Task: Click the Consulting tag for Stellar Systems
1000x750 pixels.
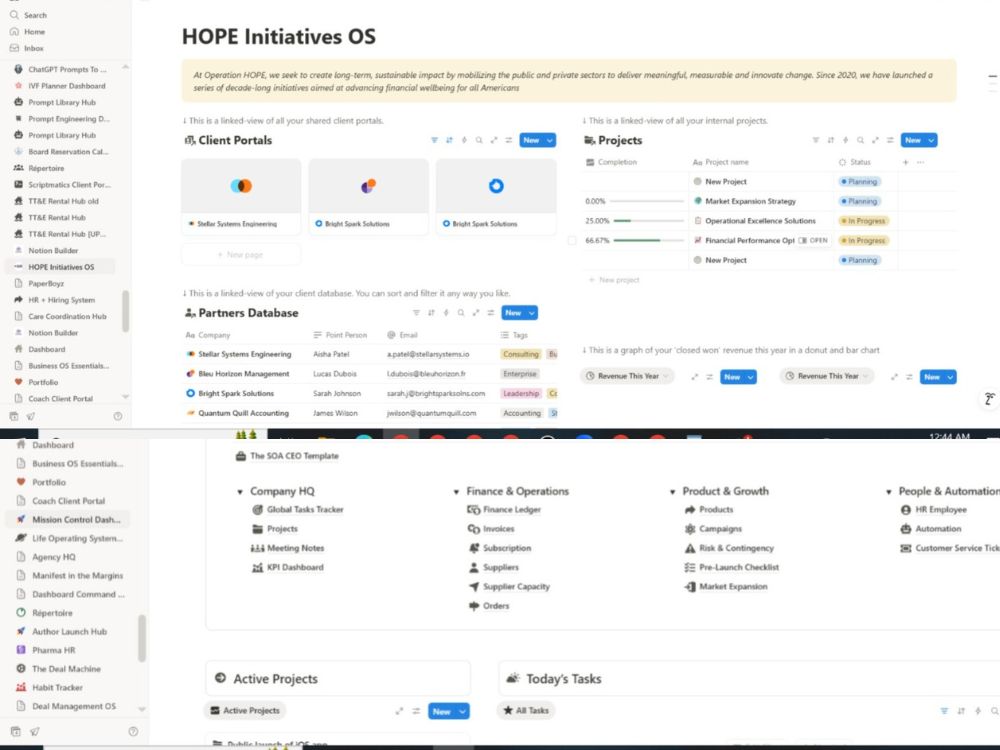Action: 520,354
